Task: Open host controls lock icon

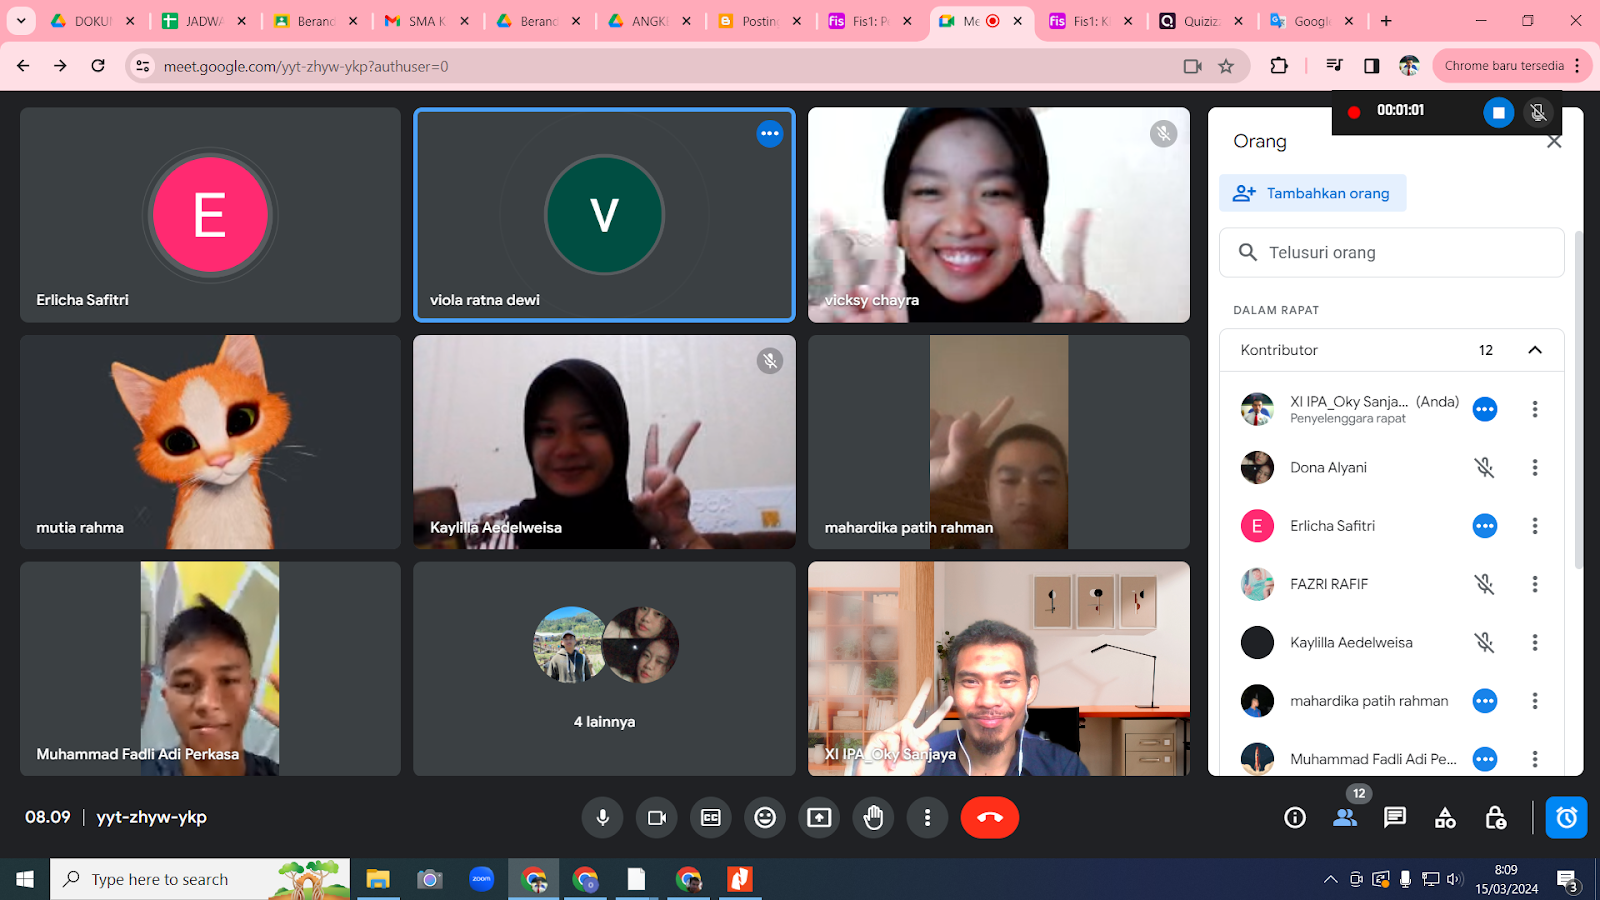Action: coord(1495,818)
